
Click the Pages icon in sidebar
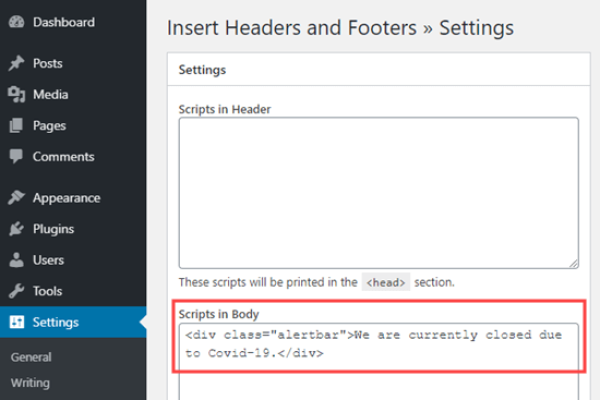pyautogui.click(x=16, y=126)
